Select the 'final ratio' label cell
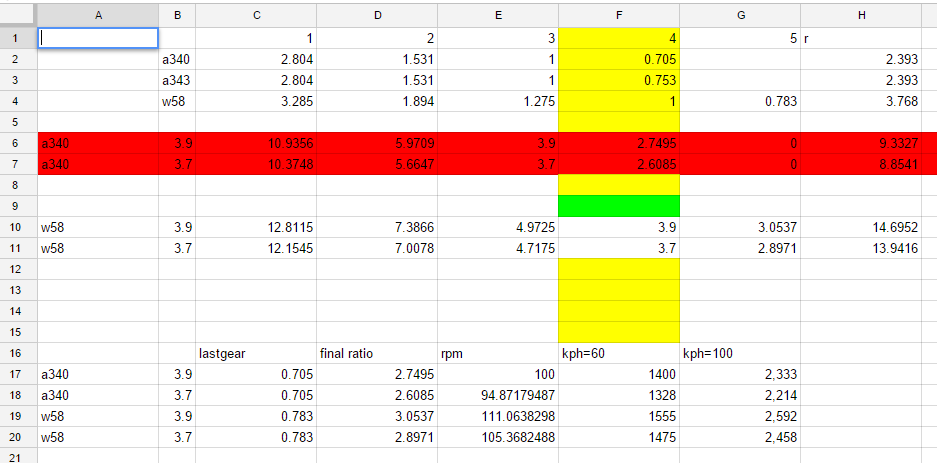 (376, 353)
